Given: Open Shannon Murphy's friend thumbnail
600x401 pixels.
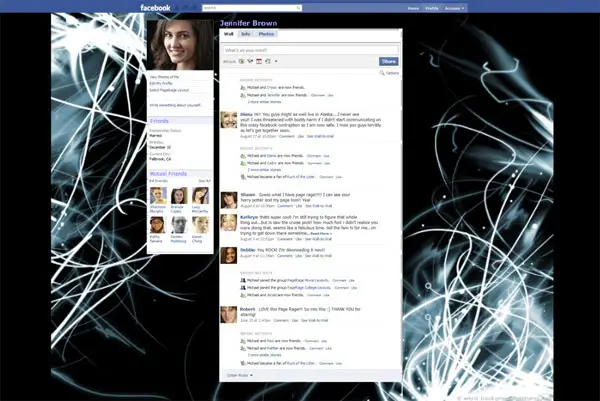Looking at the screenshot, I should (158, 196).
